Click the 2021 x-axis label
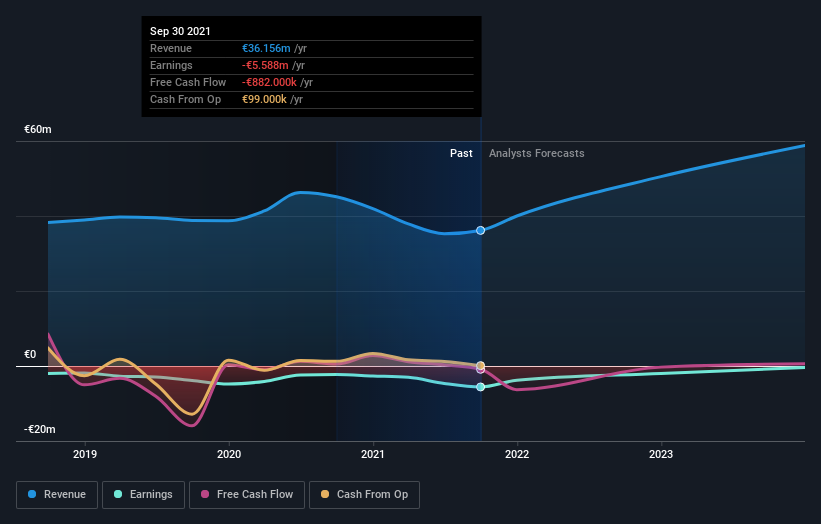This screenshot has height=524, width=821. coord(373,454)
